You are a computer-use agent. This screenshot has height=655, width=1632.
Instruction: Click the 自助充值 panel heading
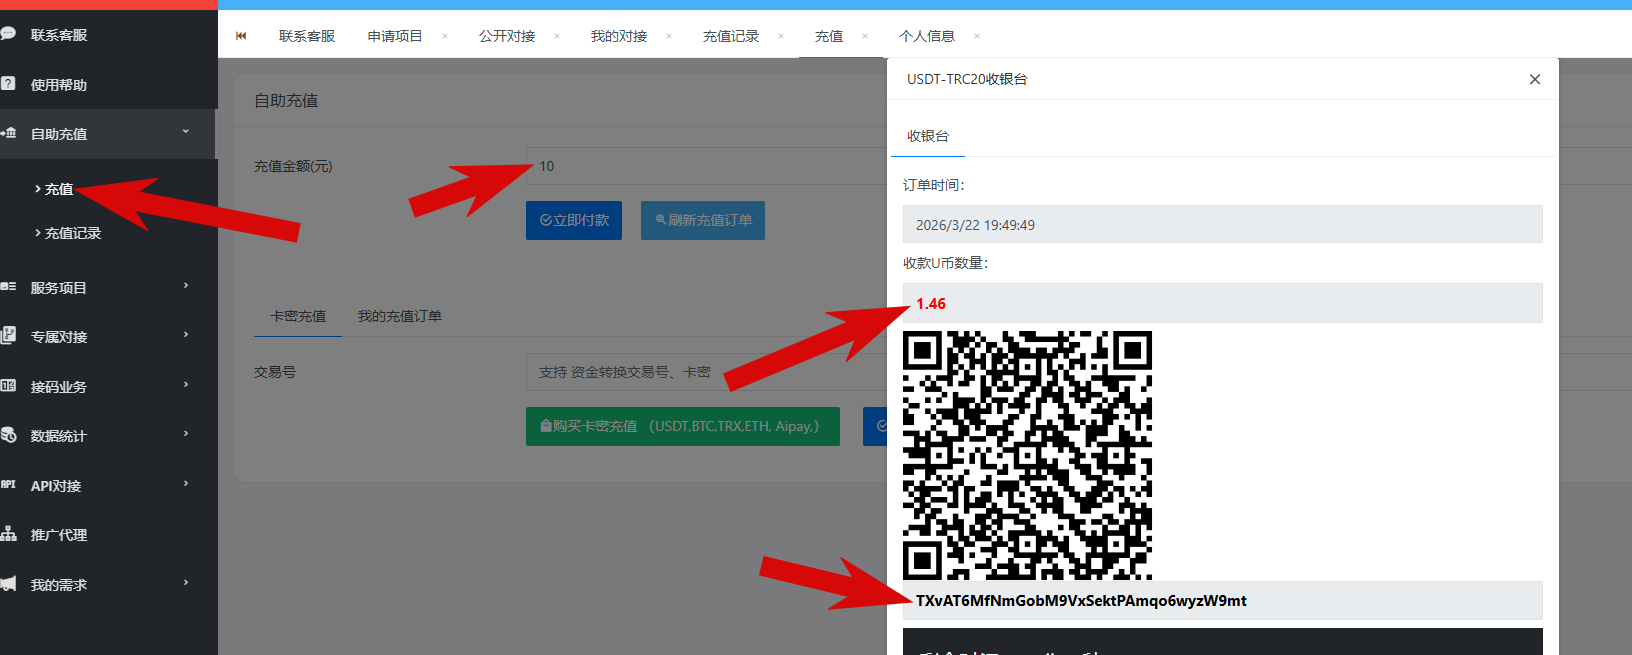pyautogui.click(x=286, y=100)
